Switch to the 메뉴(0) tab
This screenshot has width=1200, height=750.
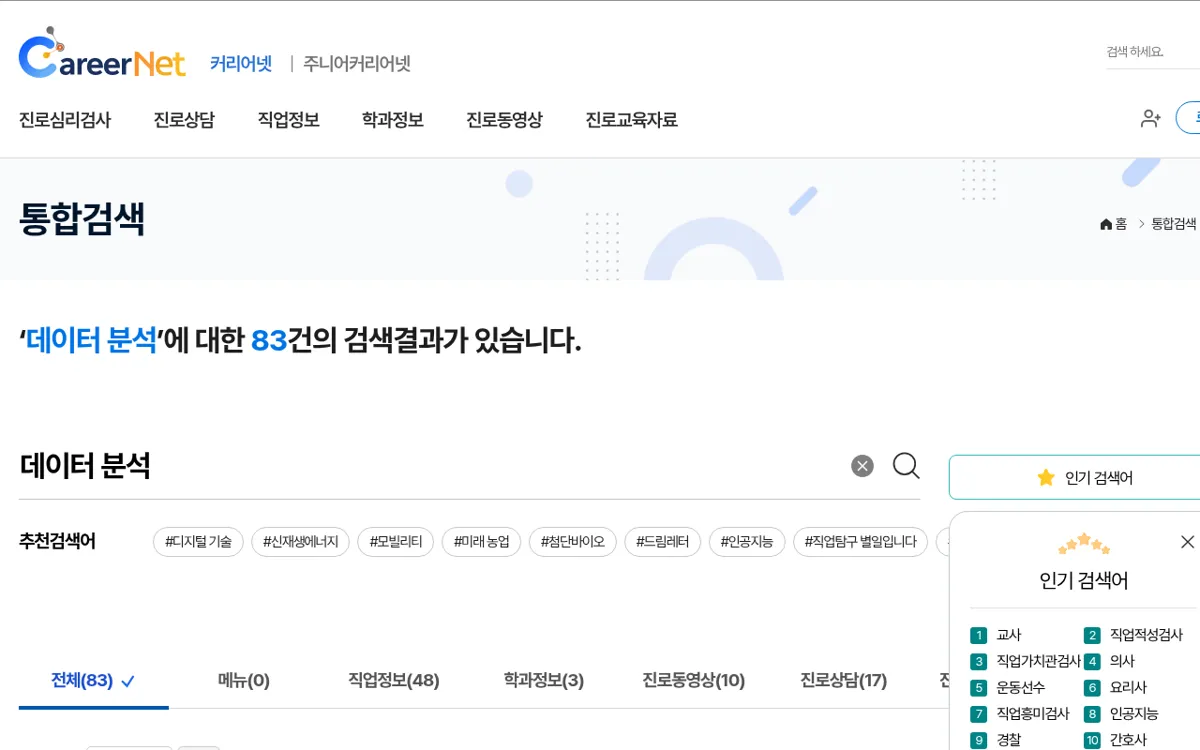pyautogui.click(x=244, y=681)
